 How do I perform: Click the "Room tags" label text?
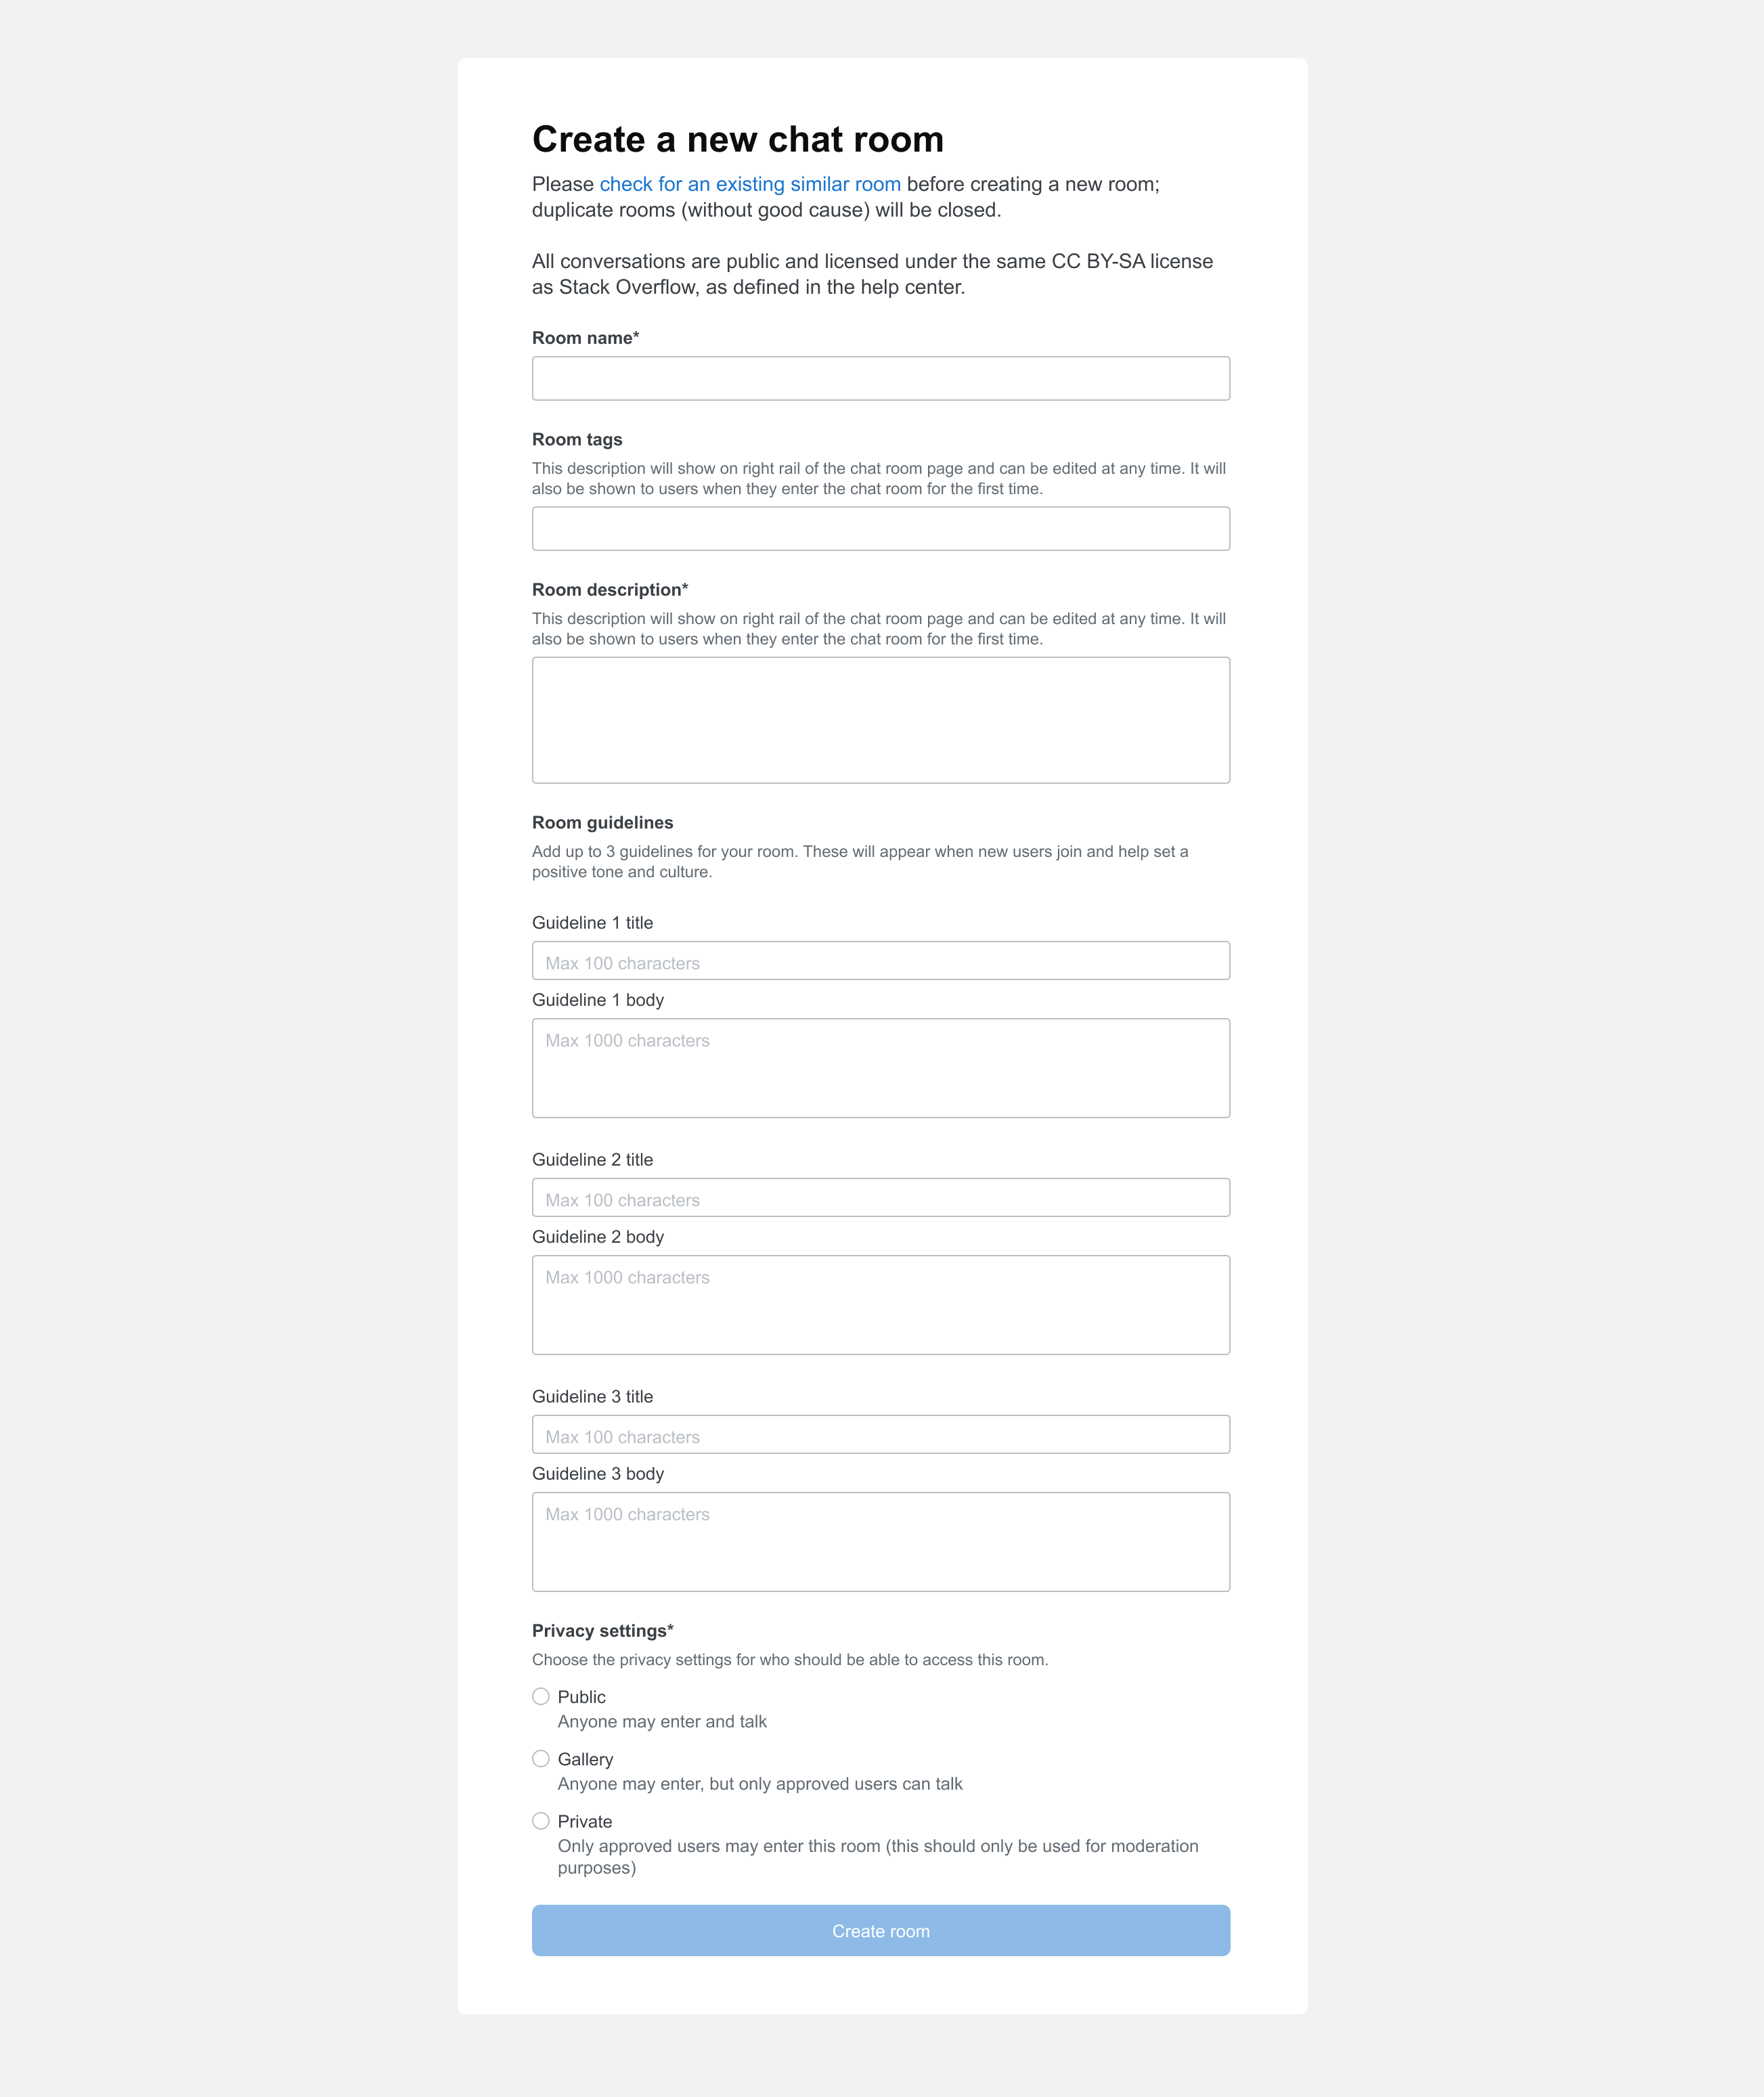577,440
